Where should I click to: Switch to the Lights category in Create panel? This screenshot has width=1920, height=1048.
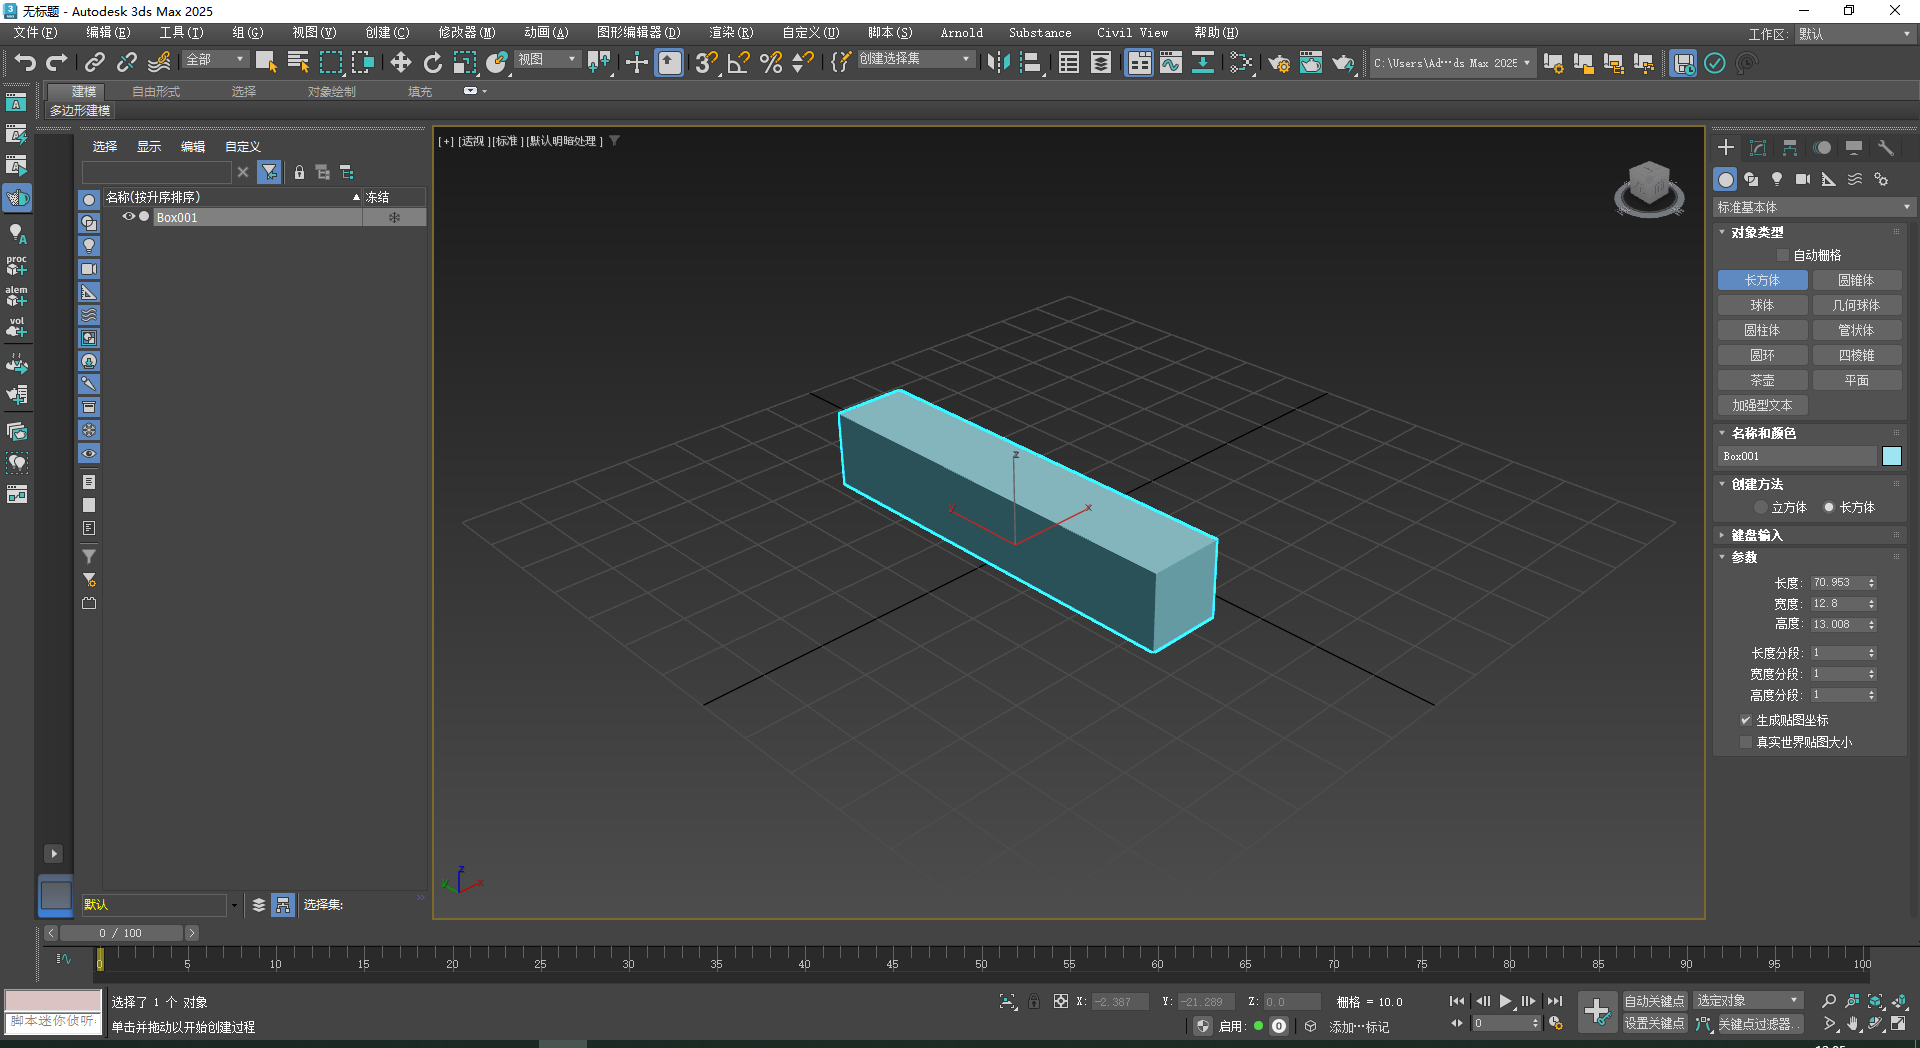(x=1777, y=179)
